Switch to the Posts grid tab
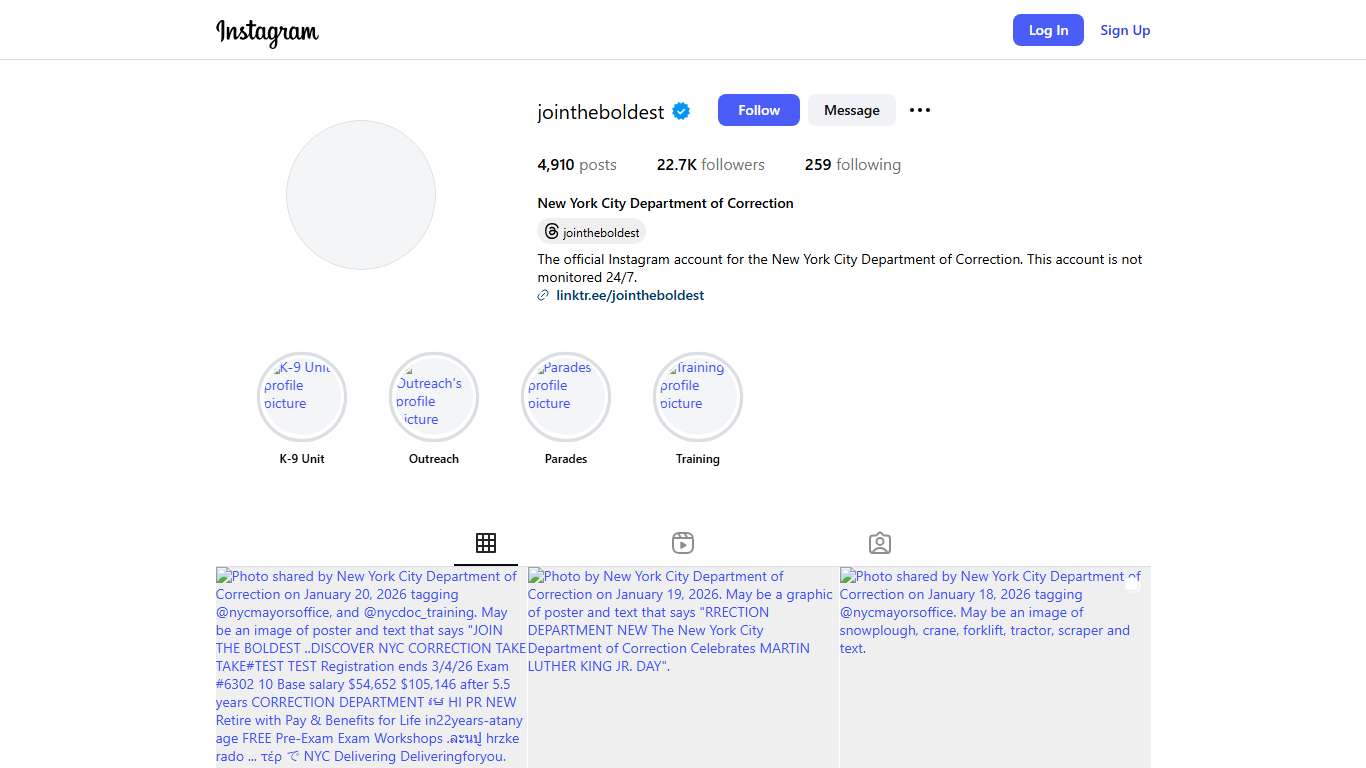The image size is (1366, 768). [486, 543]
